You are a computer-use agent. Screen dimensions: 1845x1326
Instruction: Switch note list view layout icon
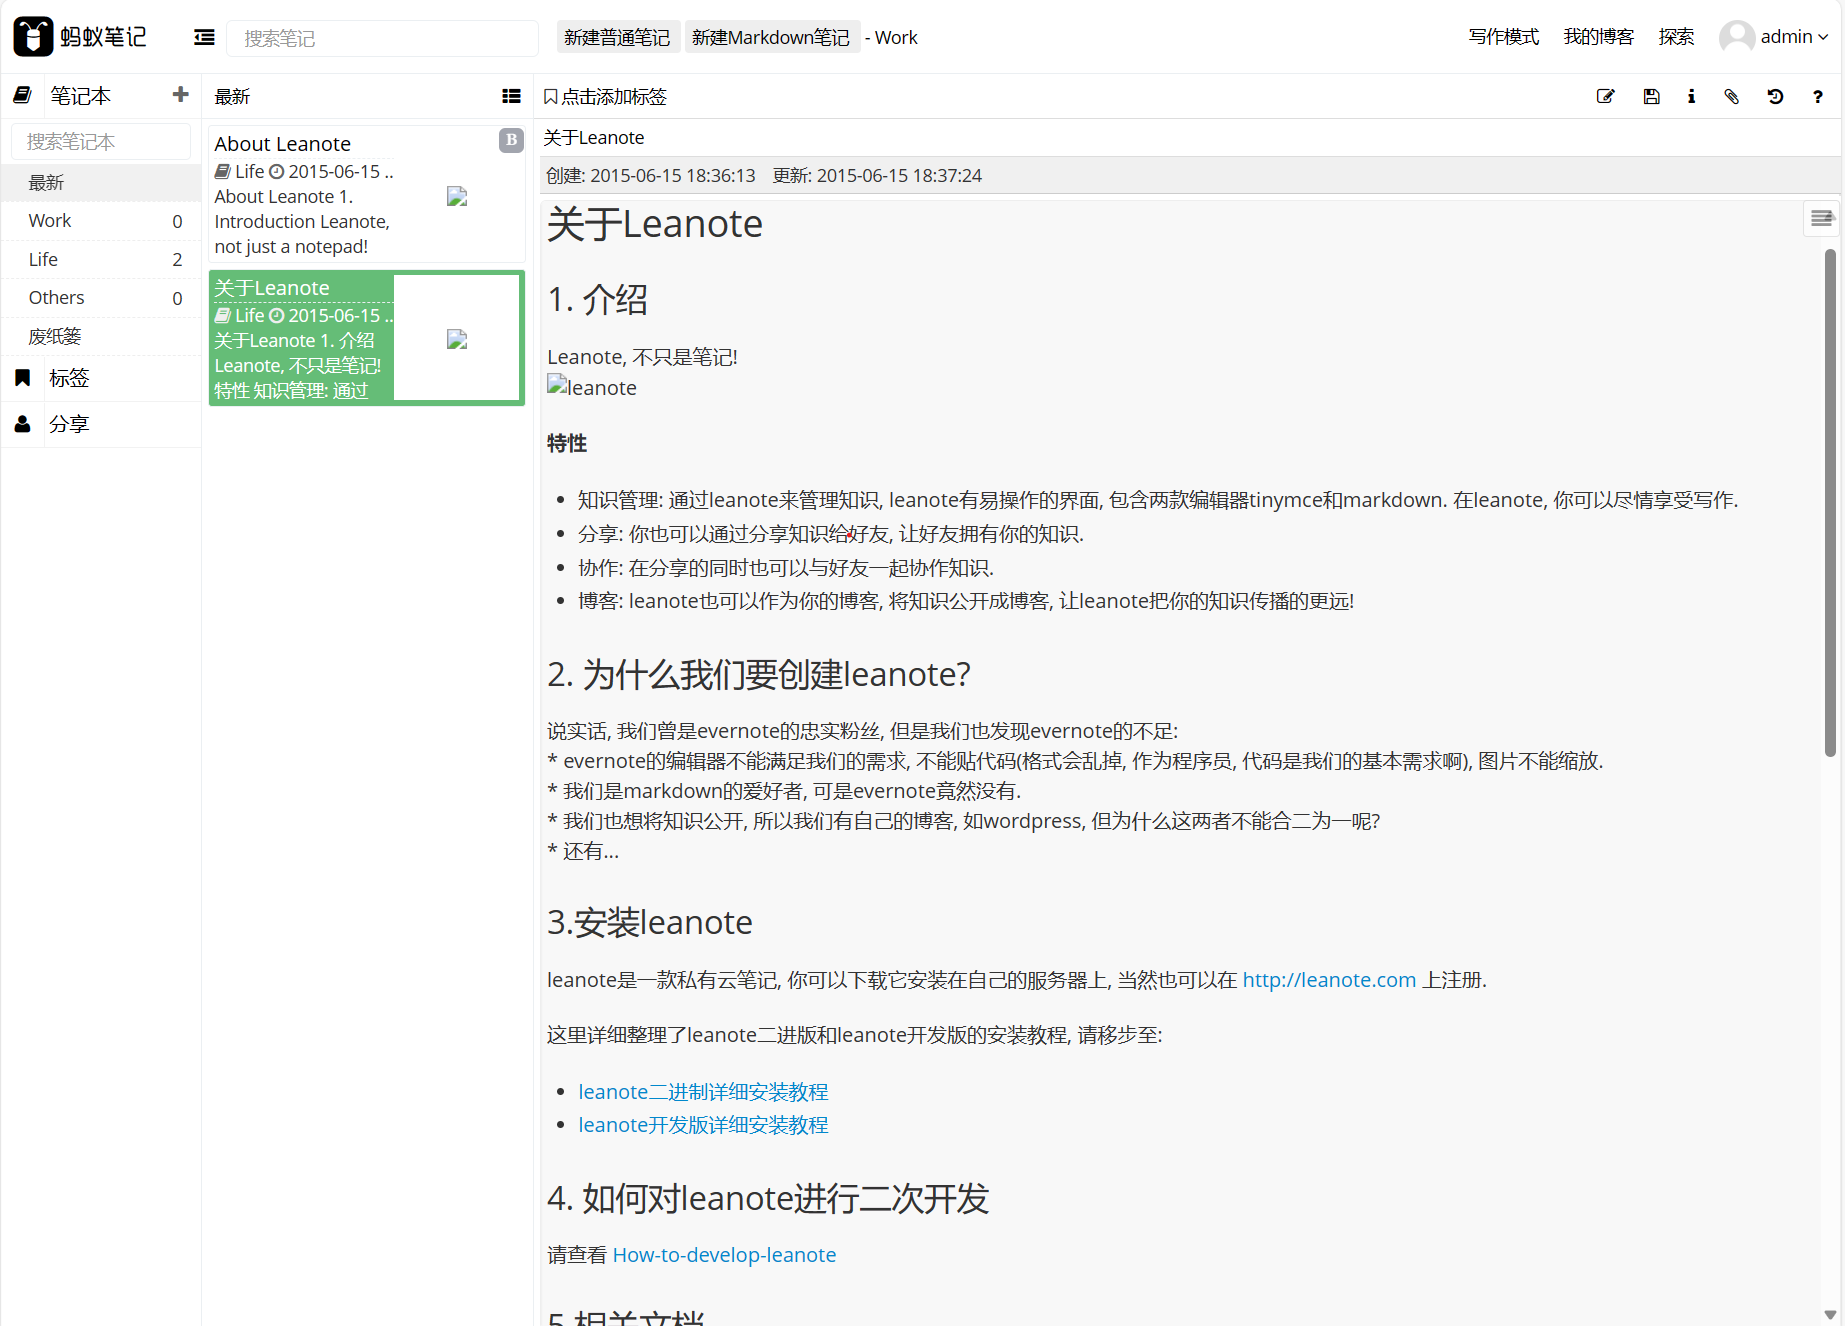pos(511,96)
